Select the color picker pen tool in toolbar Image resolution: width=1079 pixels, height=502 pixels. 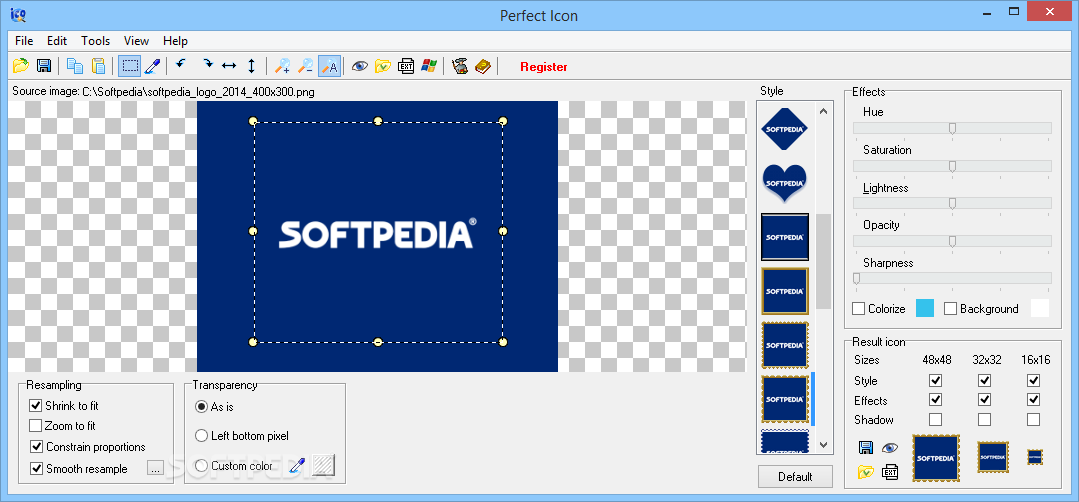click(x=152, y=66)
